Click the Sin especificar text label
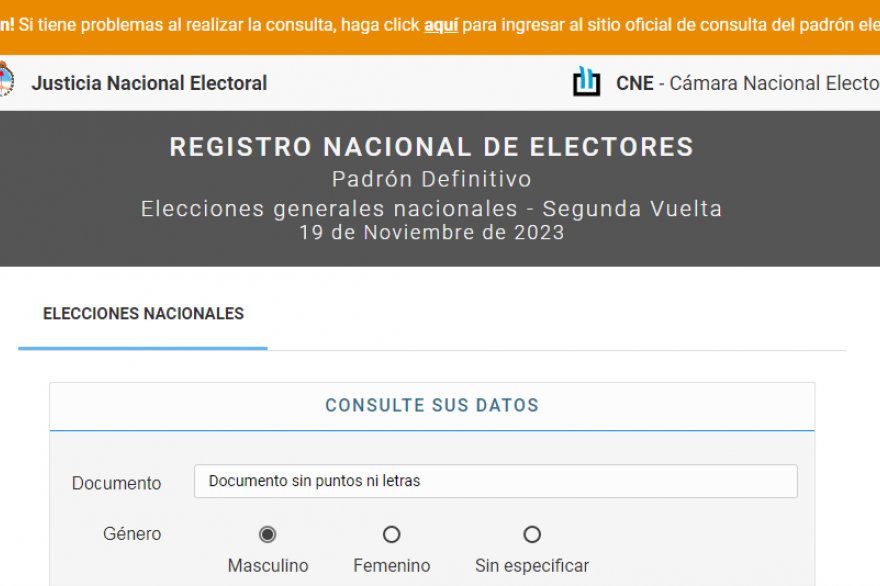This screenshot has height=586, width=880. tap(532, 566)
